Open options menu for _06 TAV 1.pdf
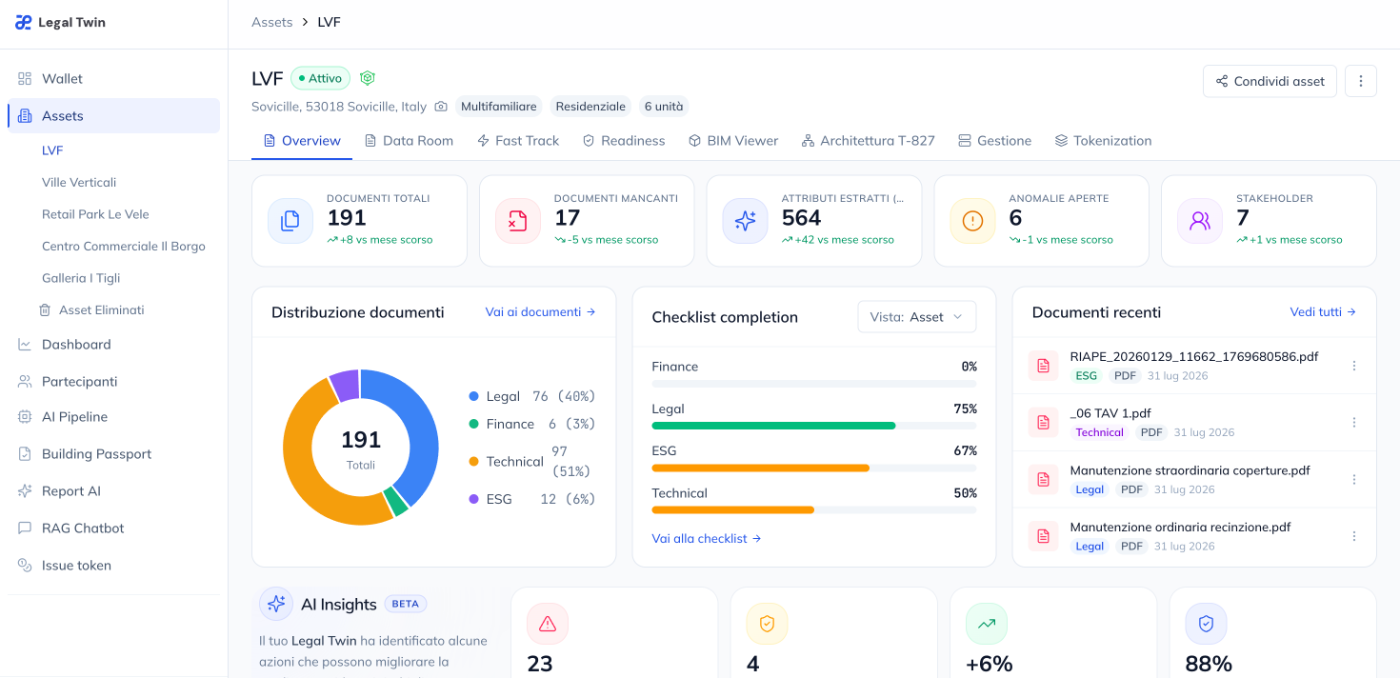 pos(1354,423)
